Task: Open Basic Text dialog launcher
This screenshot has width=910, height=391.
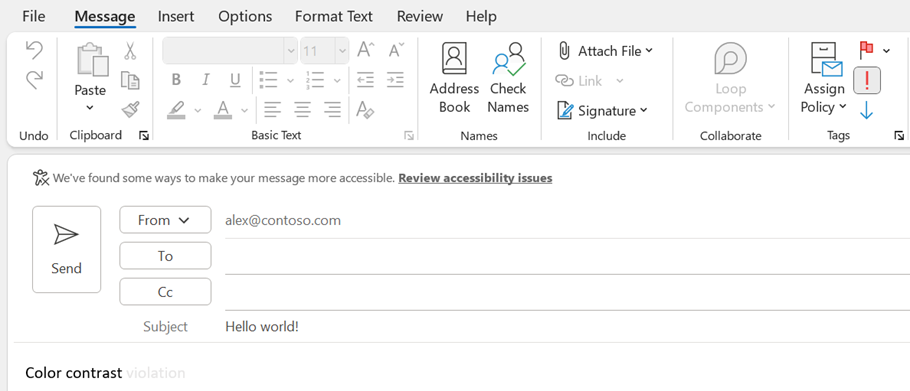Action: [409, 136]
